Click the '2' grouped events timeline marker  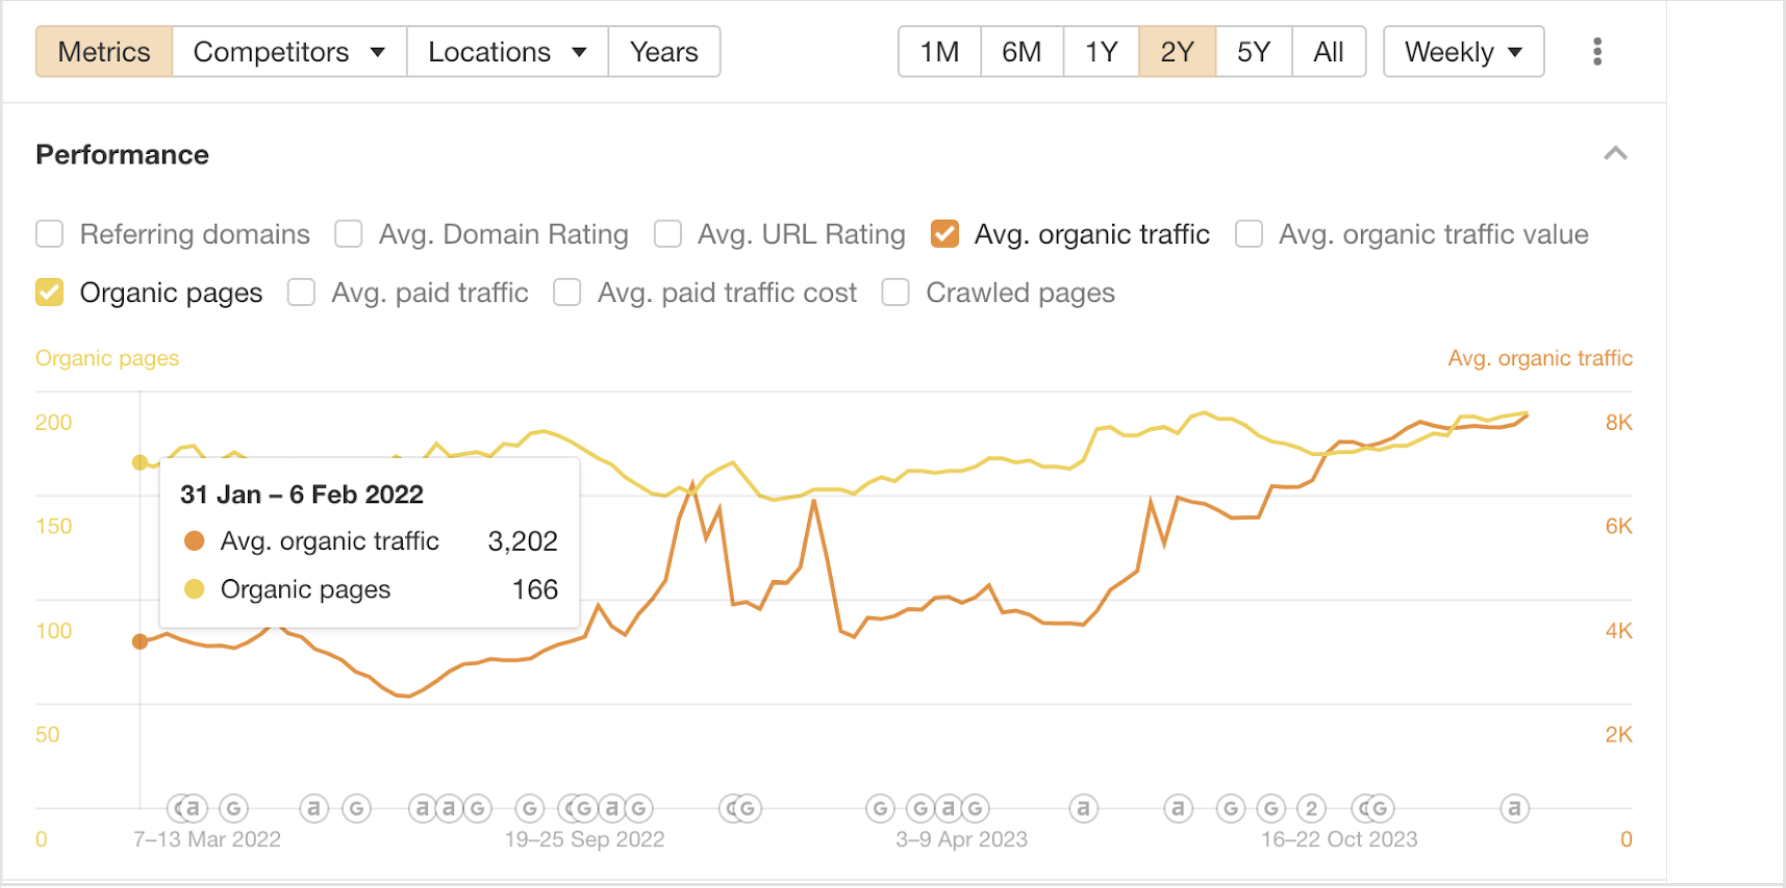(1311, 808)
